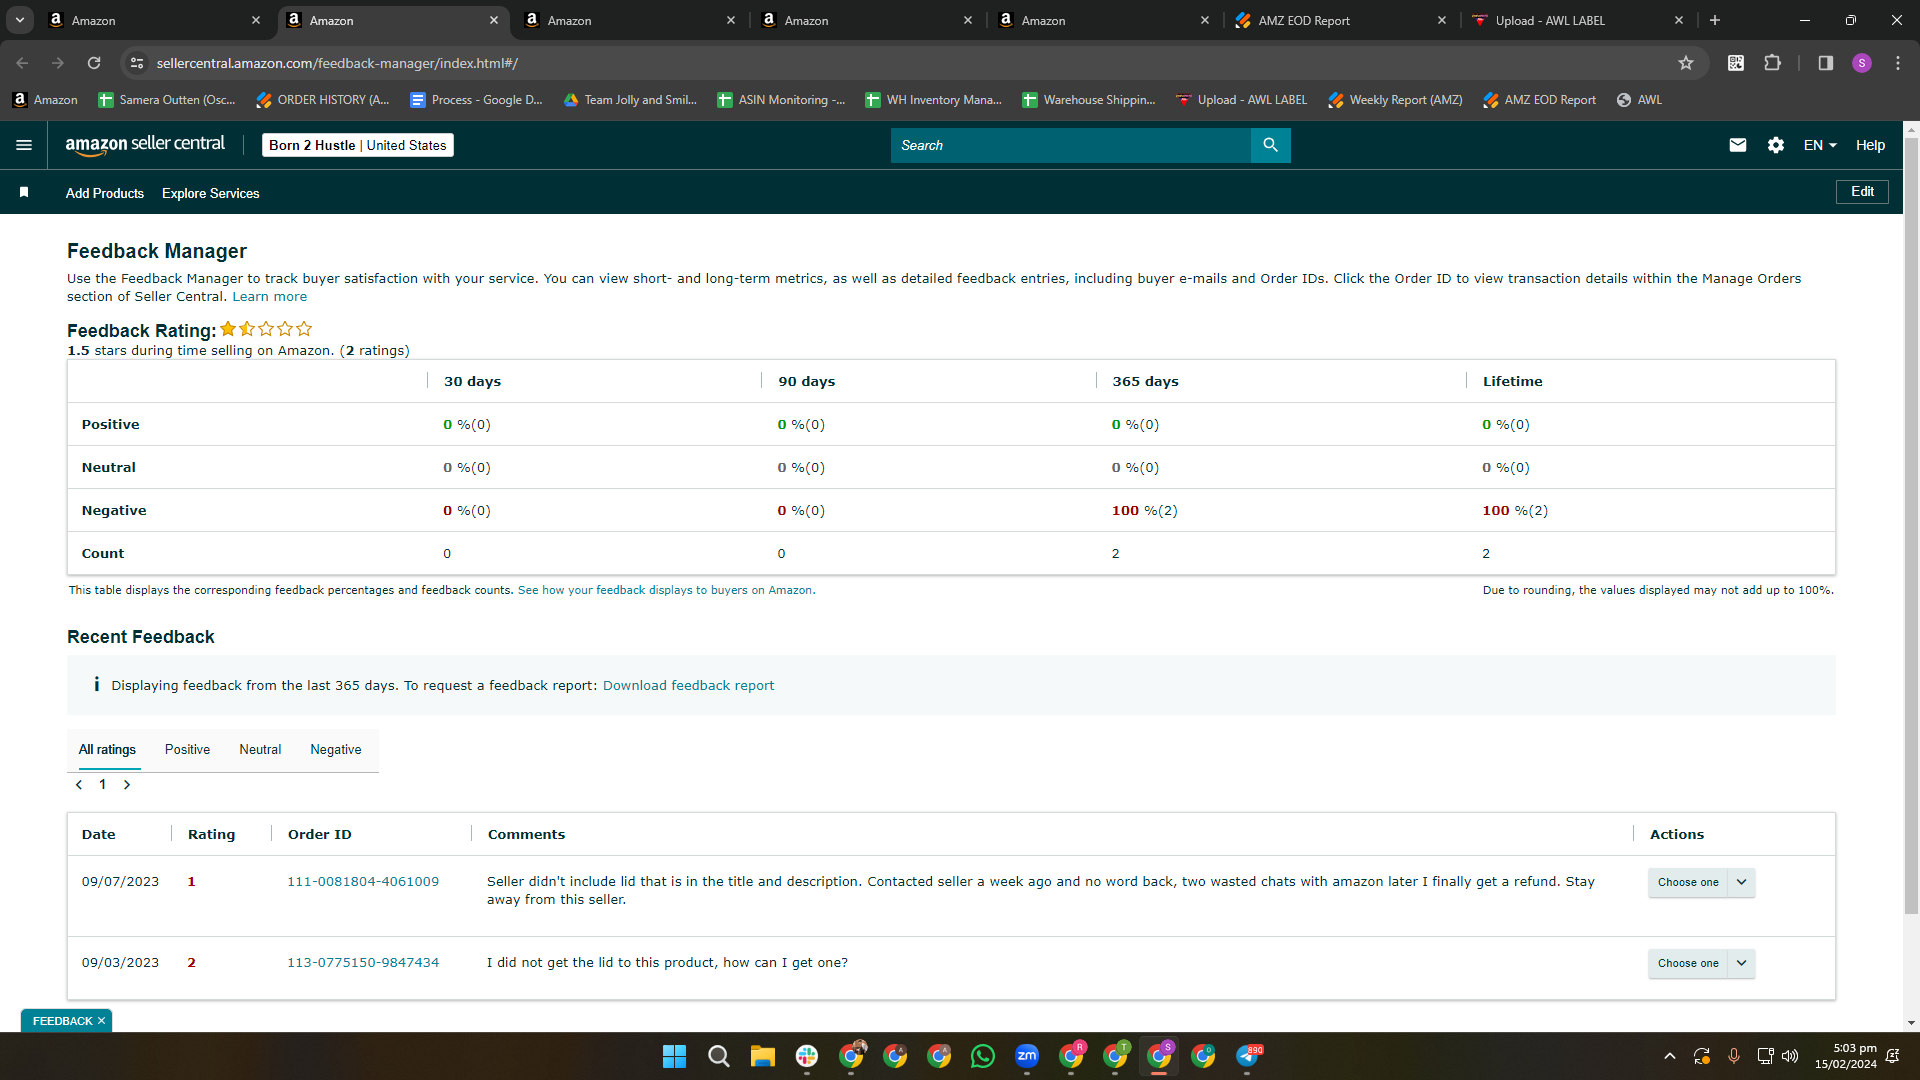Open WhatsApp from the taskbar
Viewport: 1920px width, 1080px height.
[983, 1056]
